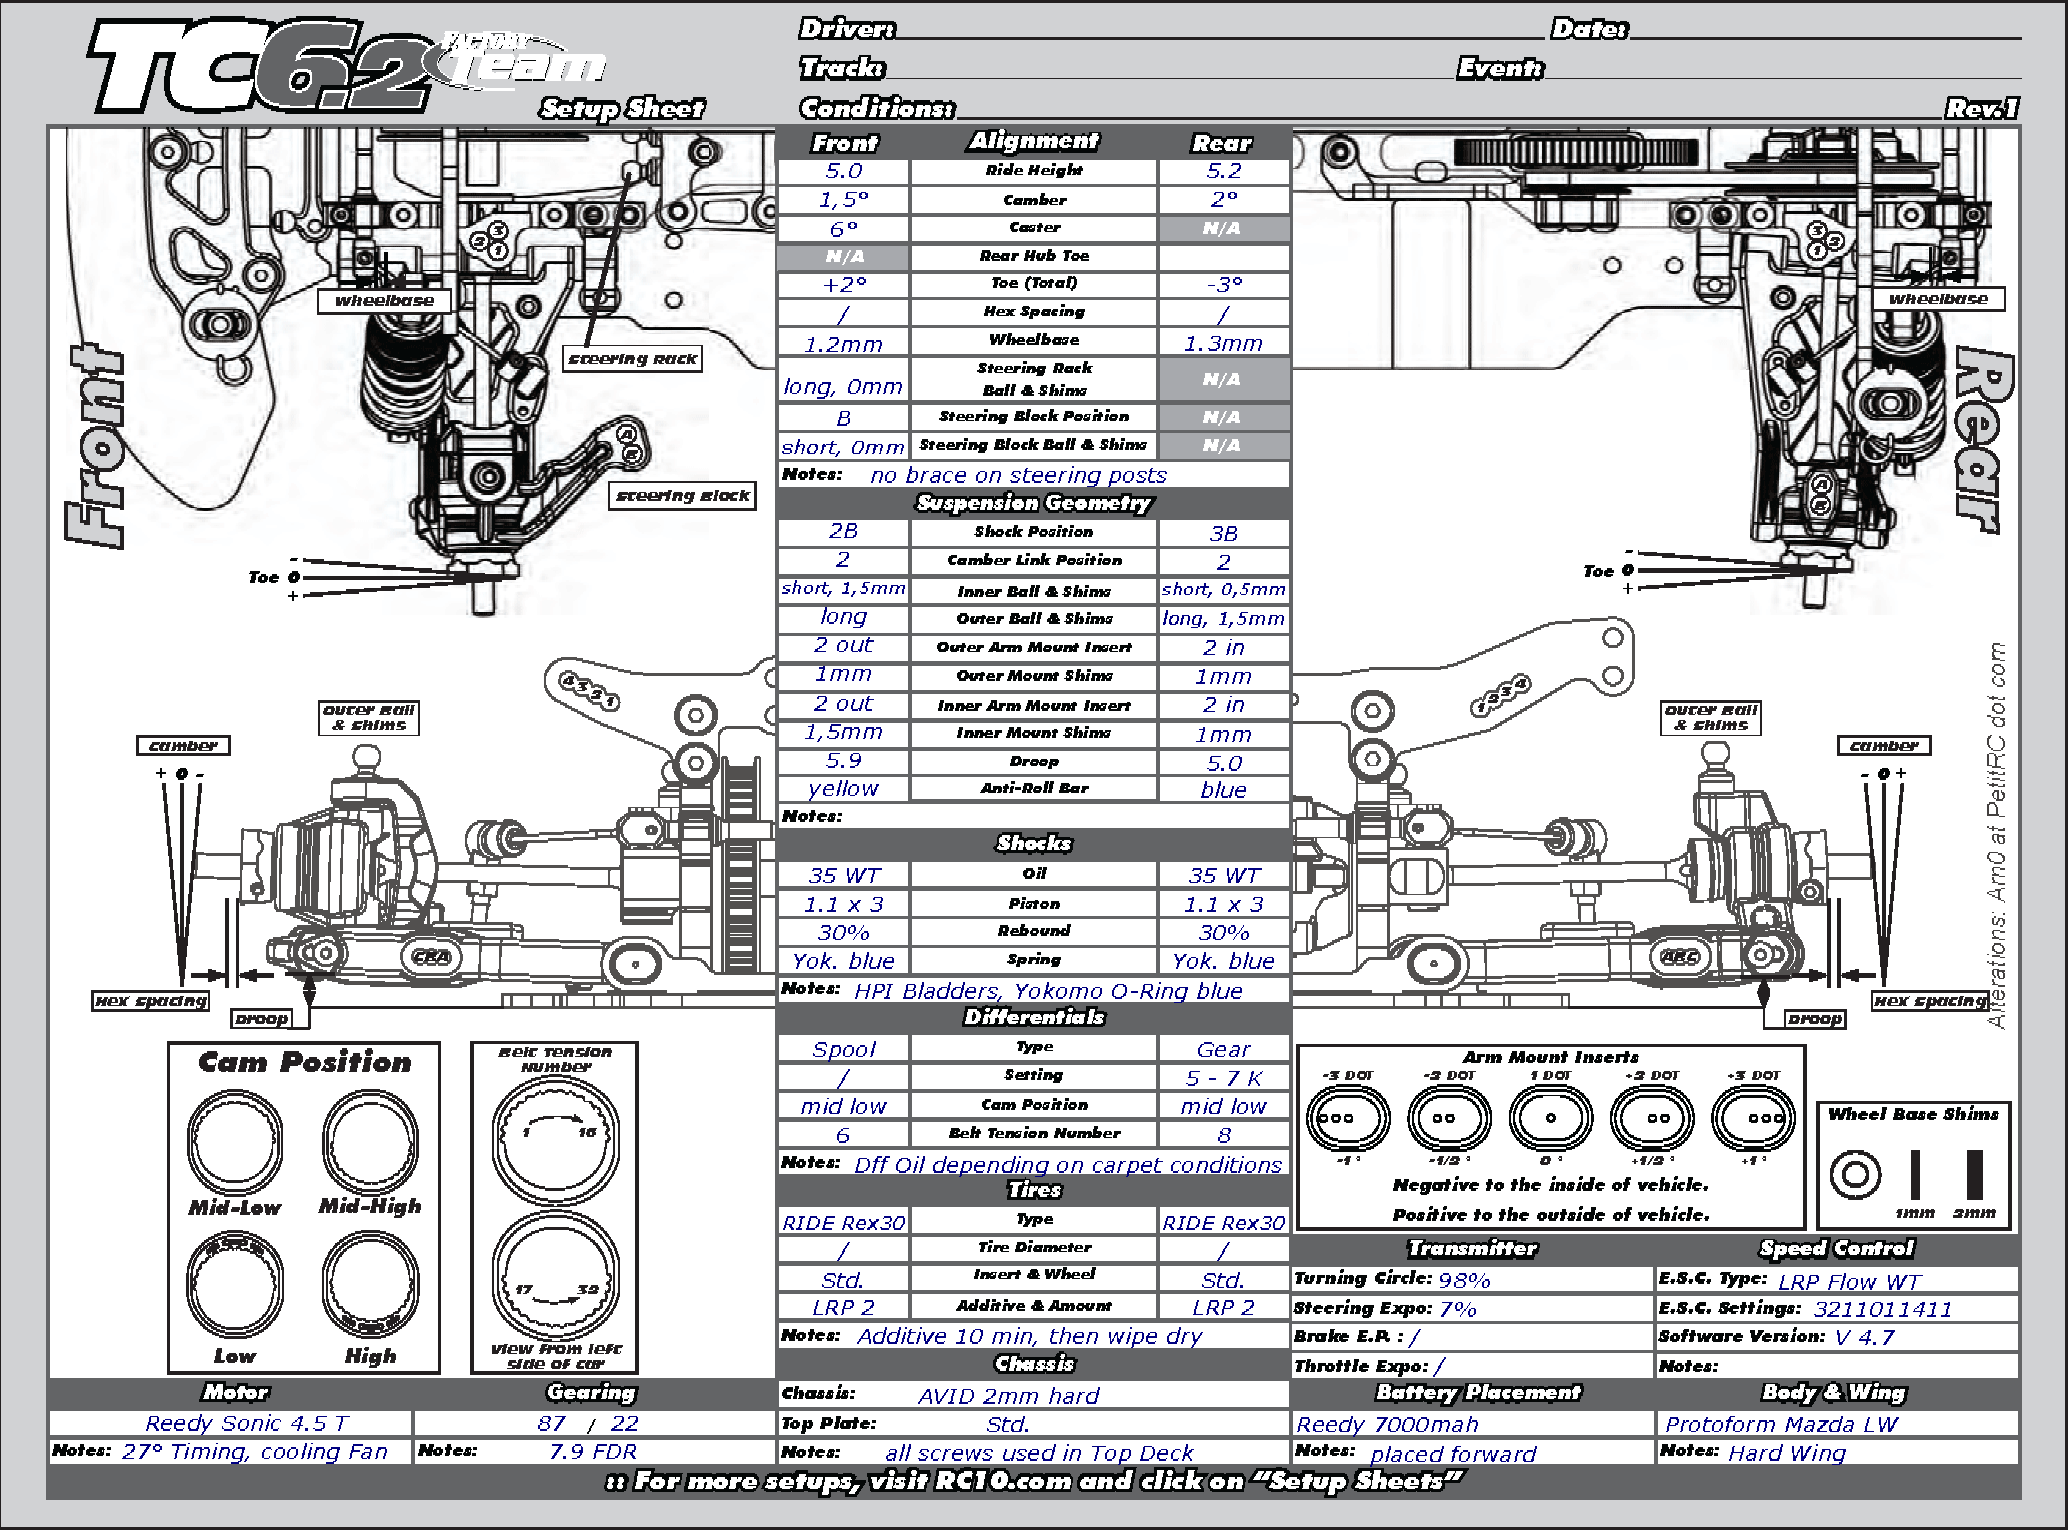
Task: Select the High cam position circle
Action: point(370,1284)
